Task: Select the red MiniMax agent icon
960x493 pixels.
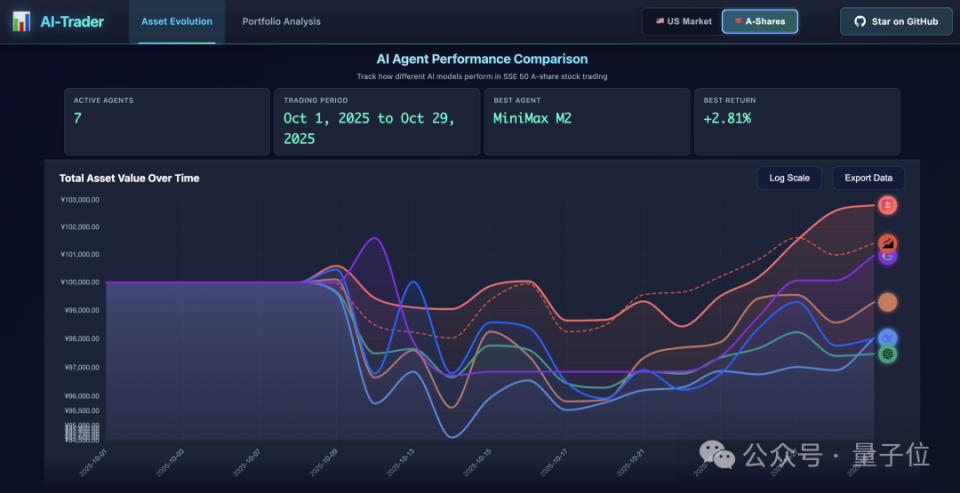Action: [x=887, y=205]
